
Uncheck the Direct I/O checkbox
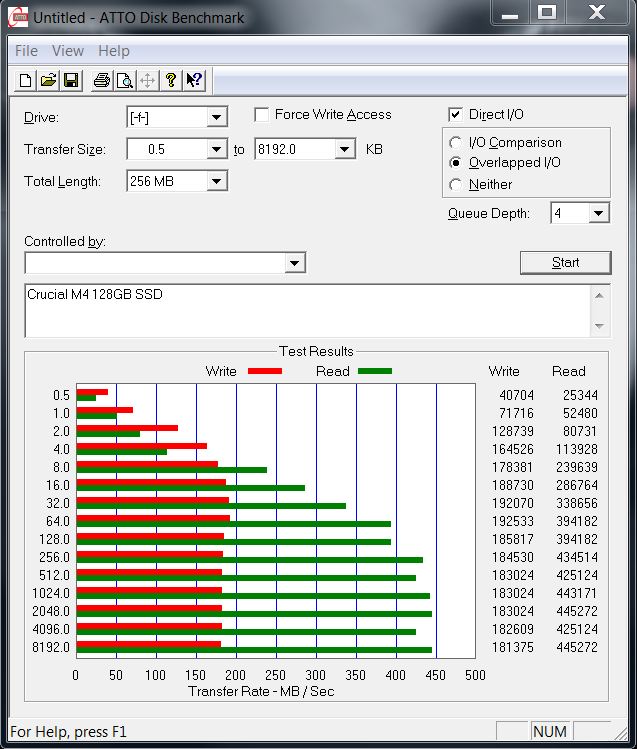coord(456,115)
